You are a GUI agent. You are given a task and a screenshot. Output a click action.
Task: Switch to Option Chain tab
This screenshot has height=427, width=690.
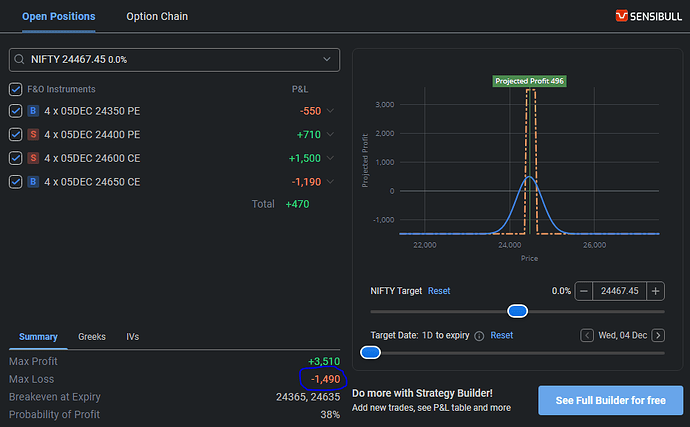pos(157,16)
